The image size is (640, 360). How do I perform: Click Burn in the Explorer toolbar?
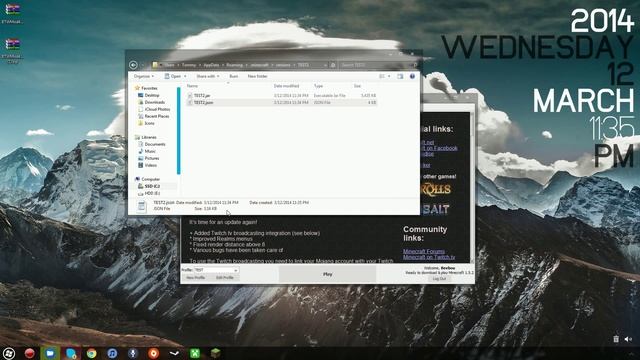click(233, 76)
